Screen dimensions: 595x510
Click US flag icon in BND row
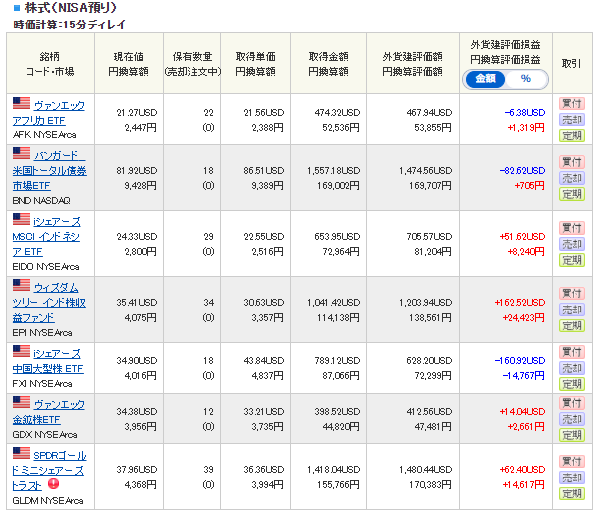(21, 153)
